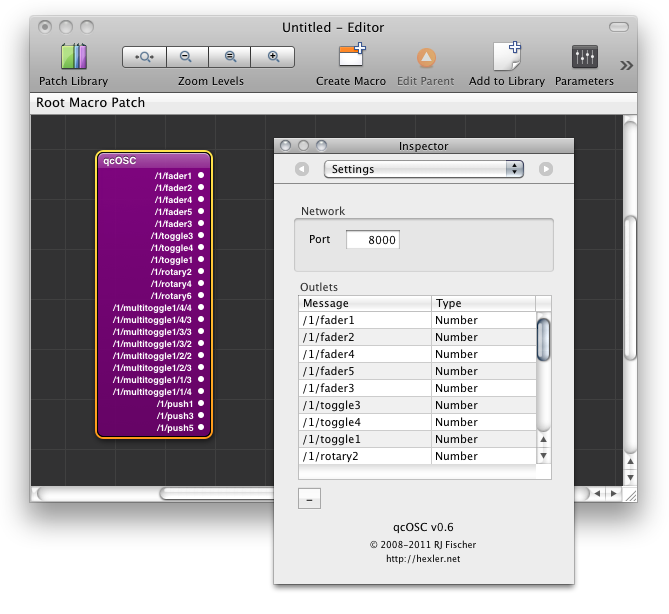Click the /1/multitoggle1/4/4 output port
The image size is (669, 614).
[x=201, y=307]
